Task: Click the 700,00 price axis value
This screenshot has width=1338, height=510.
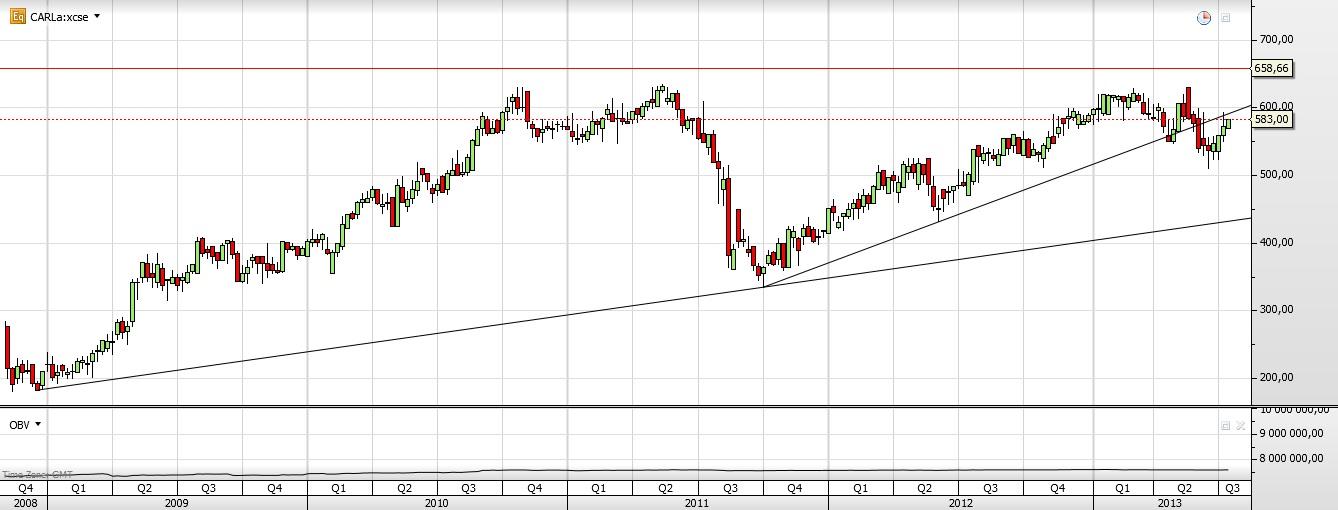Action: coord(1277,39)
